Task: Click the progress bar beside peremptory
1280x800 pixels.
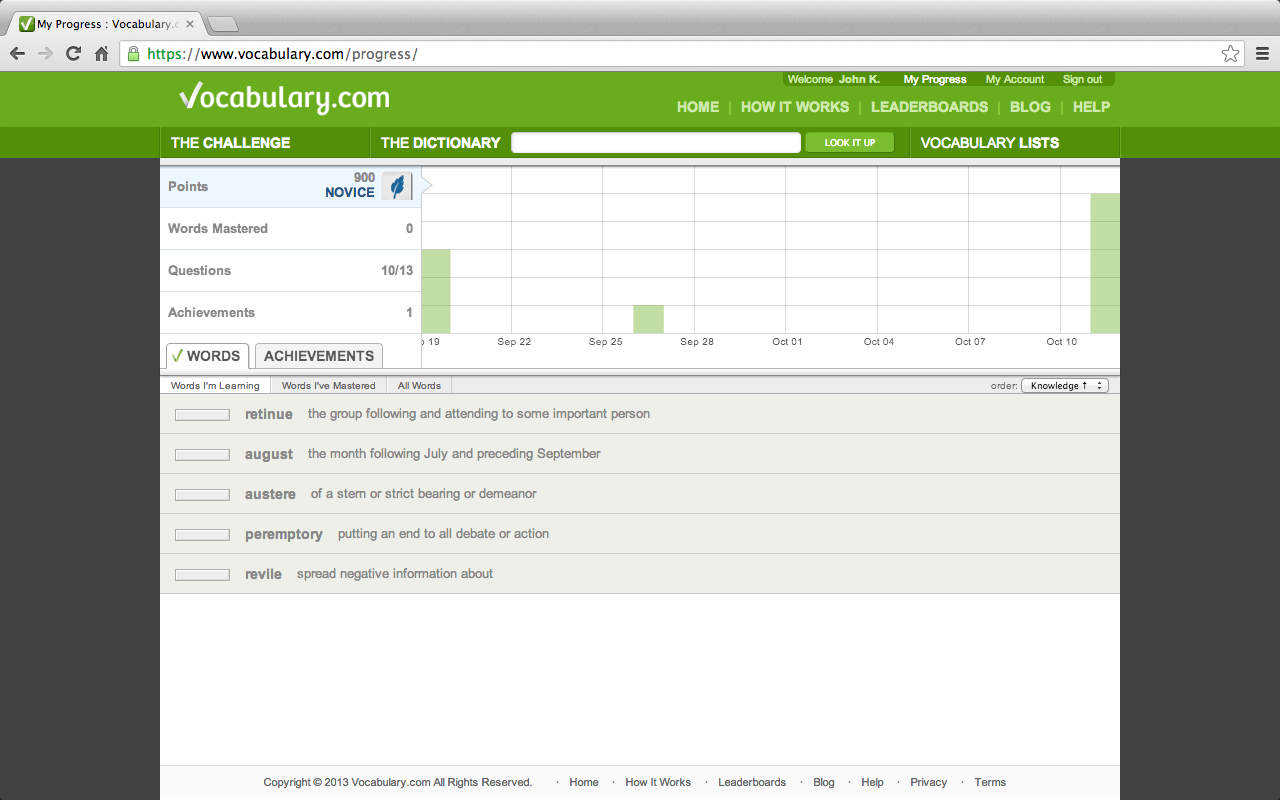Action: click(202, 535)
